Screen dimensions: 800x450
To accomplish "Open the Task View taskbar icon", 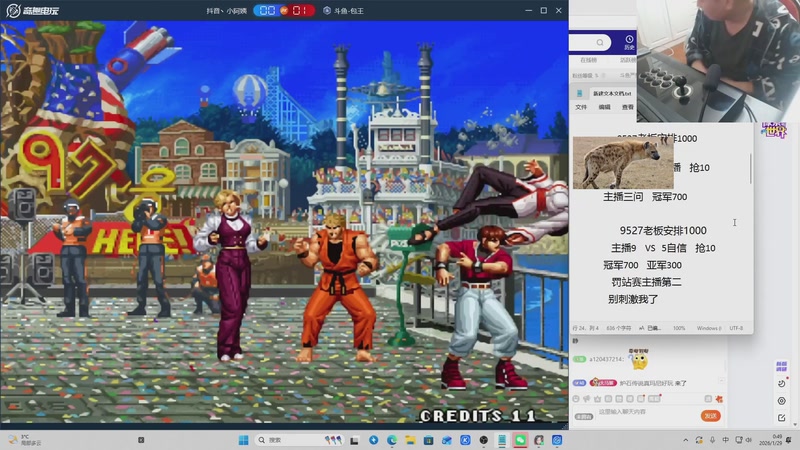I will (x=354, y=440).
